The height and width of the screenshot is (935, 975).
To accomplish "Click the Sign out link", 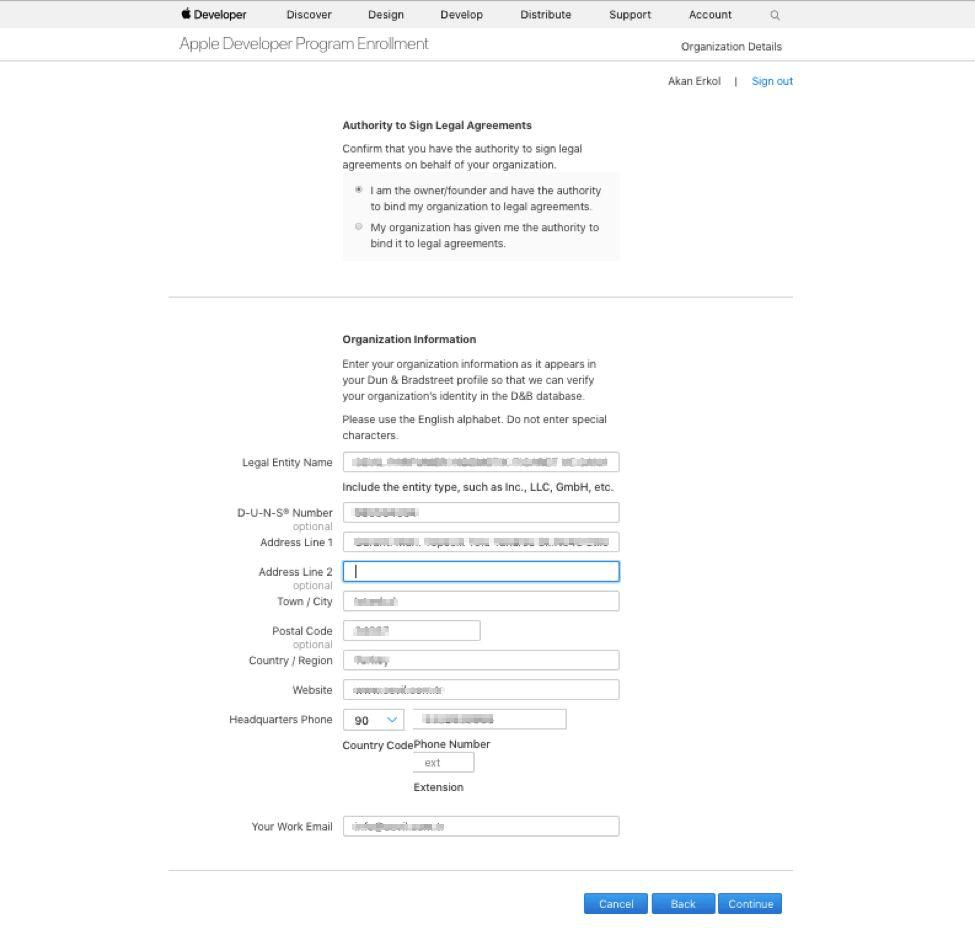I will (x=772, y=81).
